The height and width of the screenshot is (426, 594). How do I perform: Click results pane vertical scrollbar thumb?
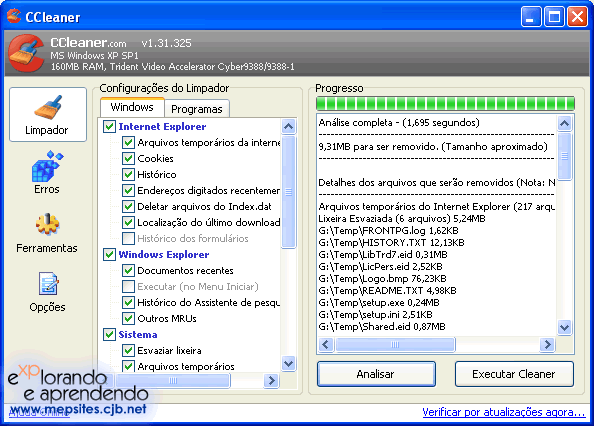pyautogui.click(x=564, y=156)
